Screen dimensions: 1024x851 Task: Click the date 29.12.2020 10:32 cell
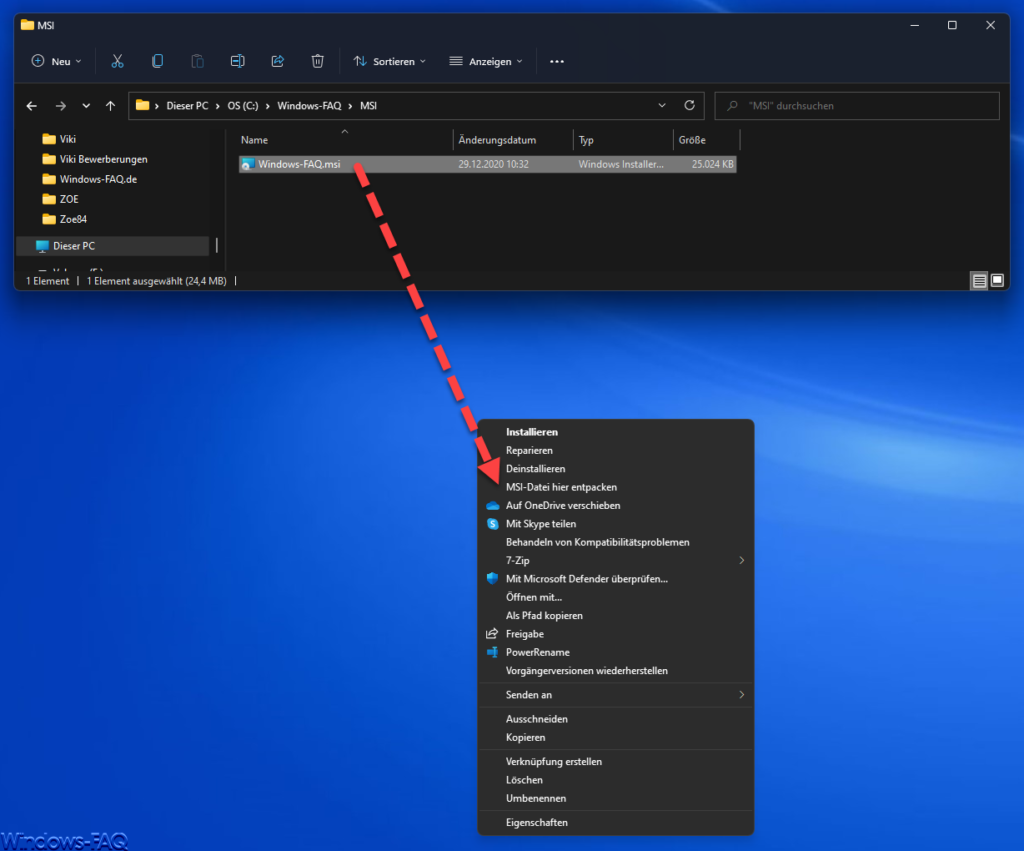[493, 164]
